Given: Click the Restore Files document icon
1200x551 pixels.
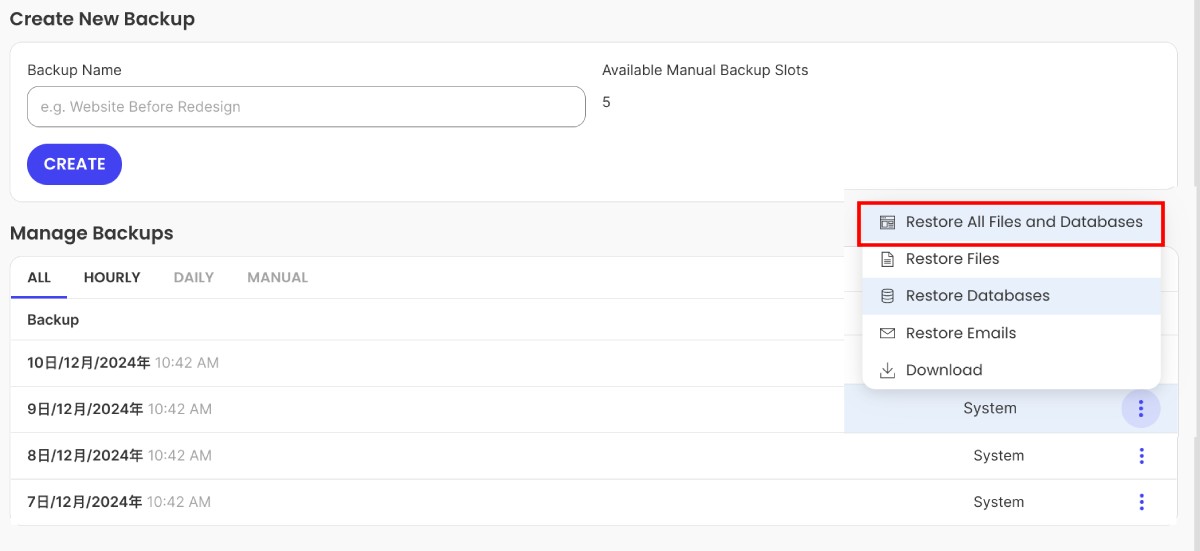Looking at the screenshot, I should point(887,260).
